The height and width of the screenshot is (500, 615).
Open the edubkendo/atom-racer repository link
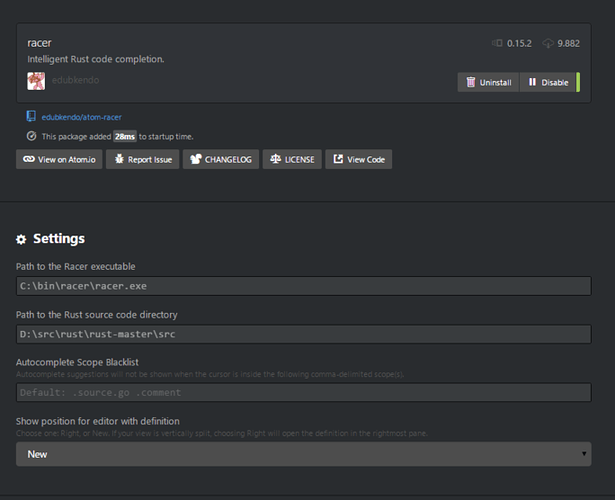pos(82,117)
